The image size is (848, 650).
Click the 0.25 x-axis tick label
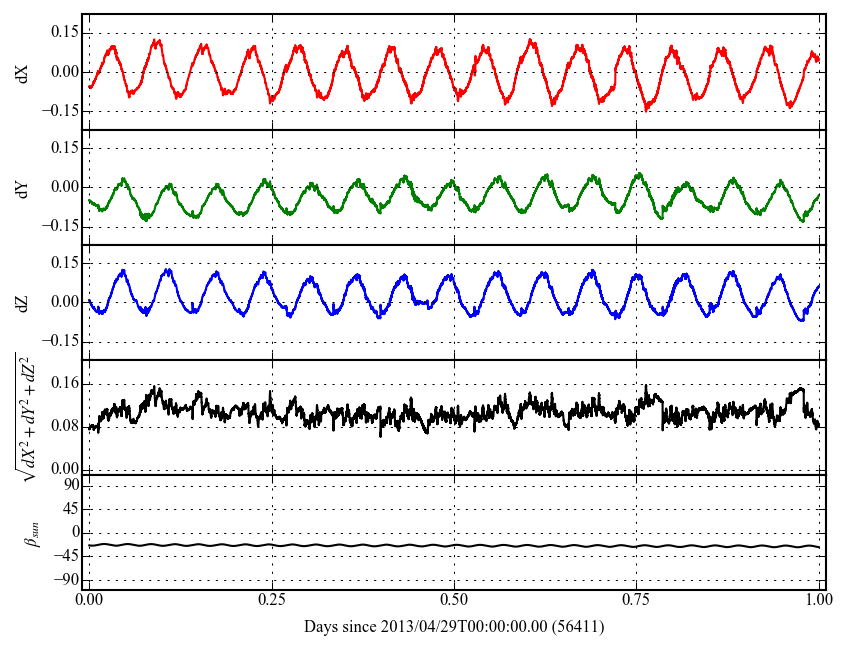(271, 603)
